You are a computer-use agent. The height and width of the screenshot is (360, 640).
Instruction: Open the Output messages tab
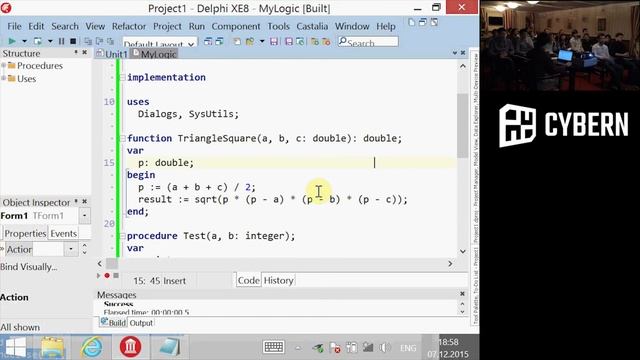[x=141, y=323]
